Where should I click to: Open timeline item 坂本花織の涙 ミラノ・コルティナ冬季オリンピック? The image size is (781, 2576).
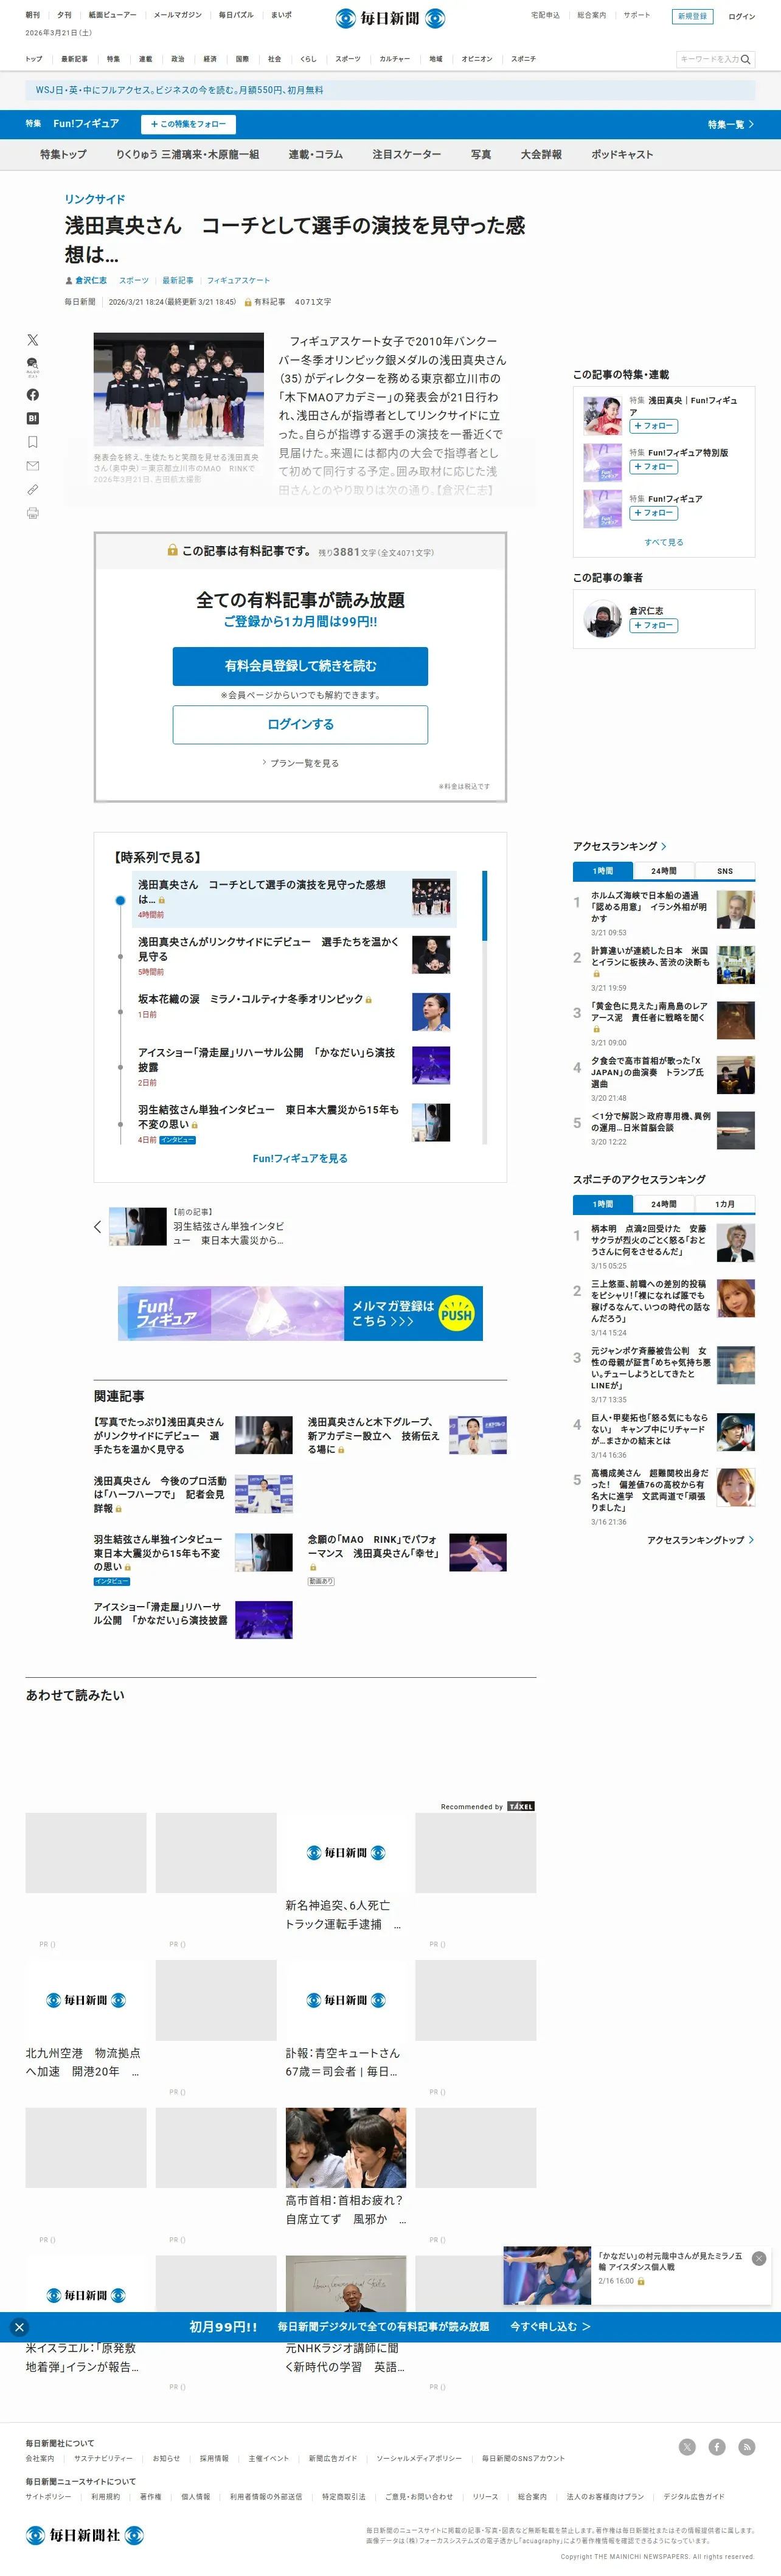tap(250, 999)
